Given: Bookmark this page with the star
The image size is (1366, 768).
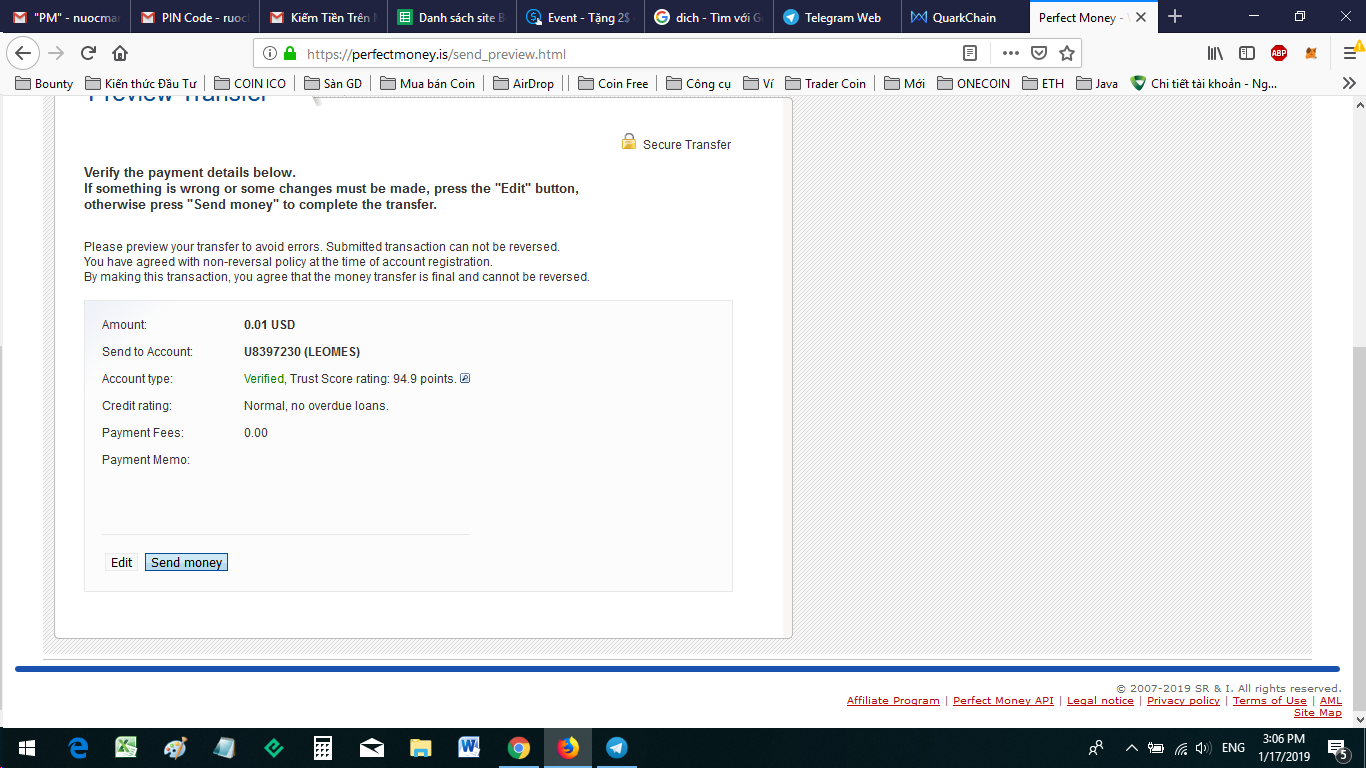Looking at the screenshot, I should click(1067, 53).
